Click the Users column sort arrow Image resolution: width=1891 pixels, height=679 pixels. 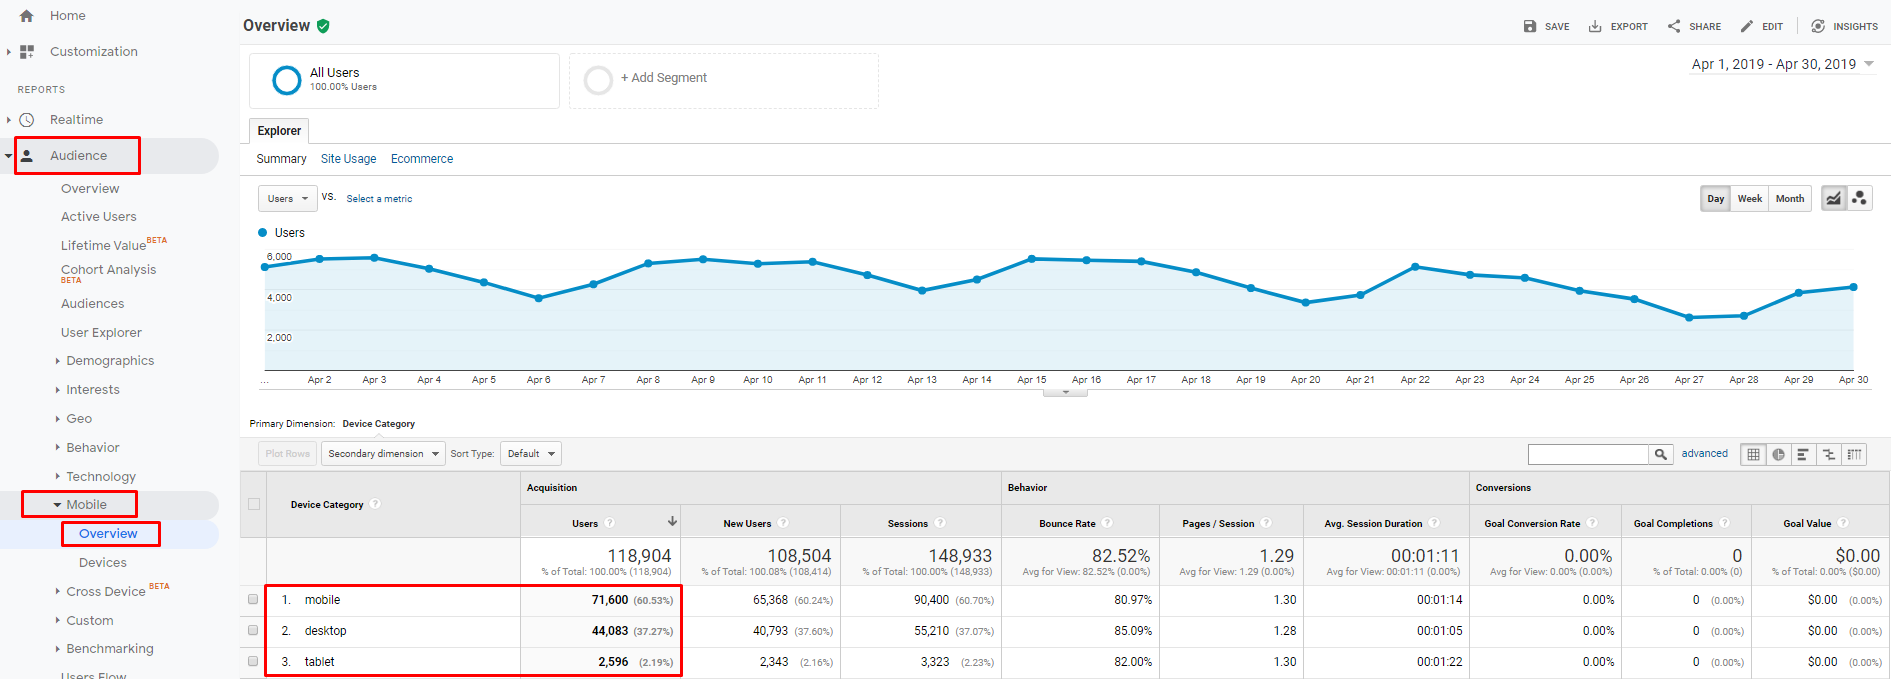point(673,521)
